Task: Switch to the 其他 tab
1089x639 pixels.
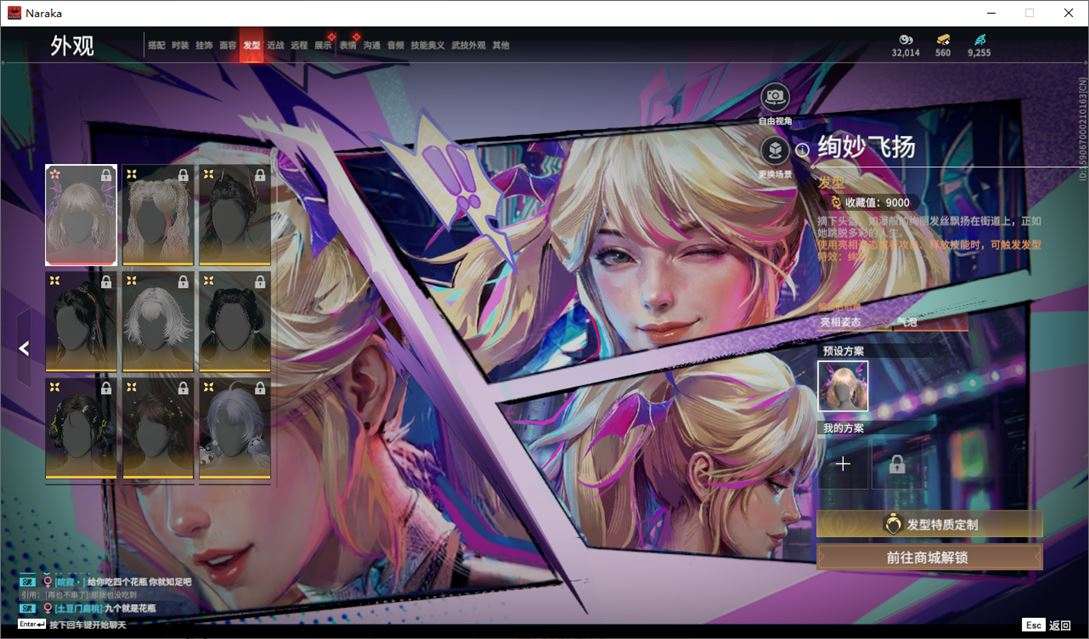Action: click(501, 45)
